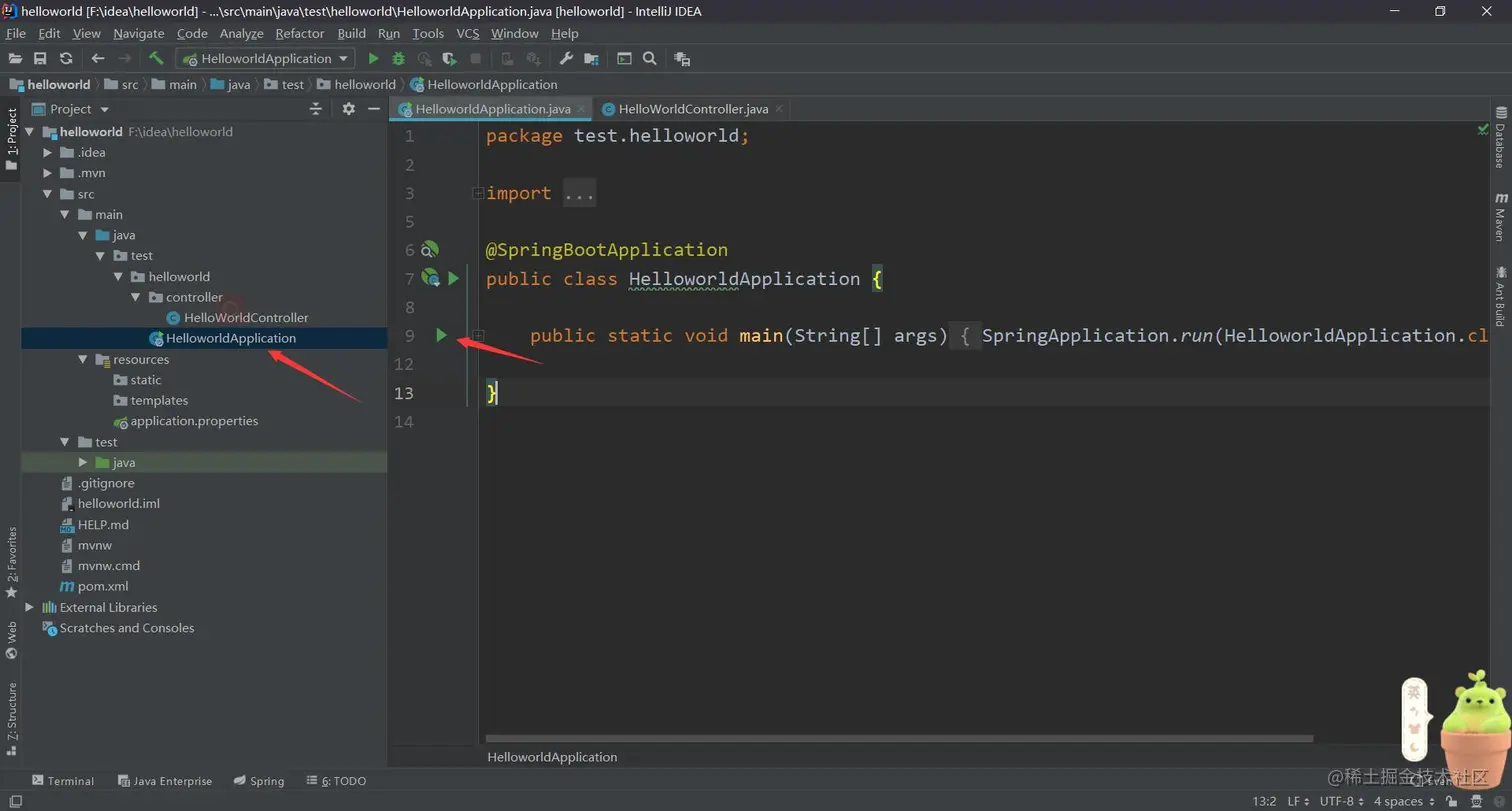Open the Maven tool window on the right

tap(1500, 217)
